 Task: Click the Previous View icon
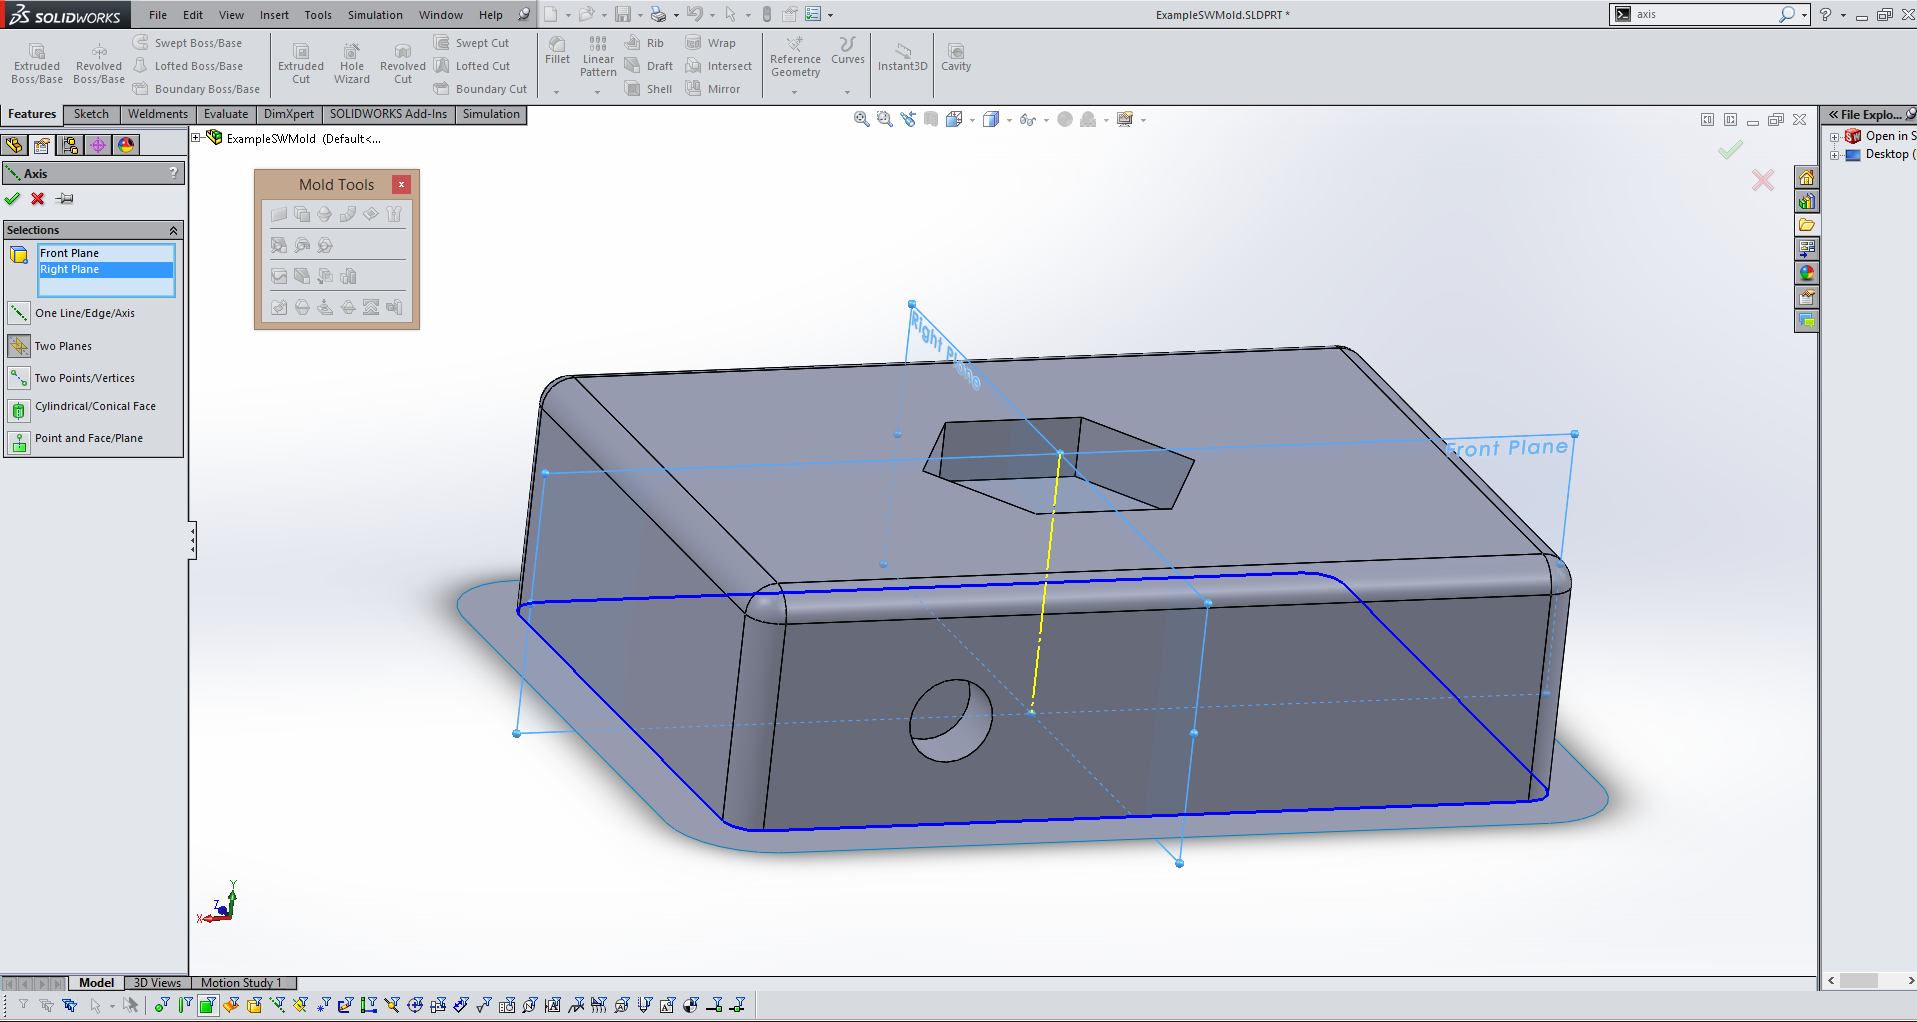[x=908, y=120]
